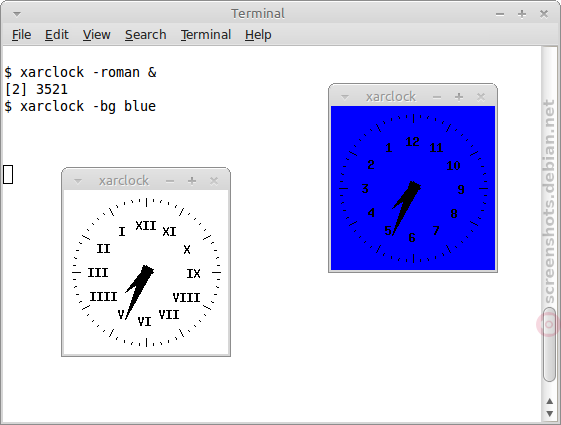Minimize the roman numeral xarclock window
Image resolution: width=561 pixels, height=425 pixels.
tap(170, 181)
